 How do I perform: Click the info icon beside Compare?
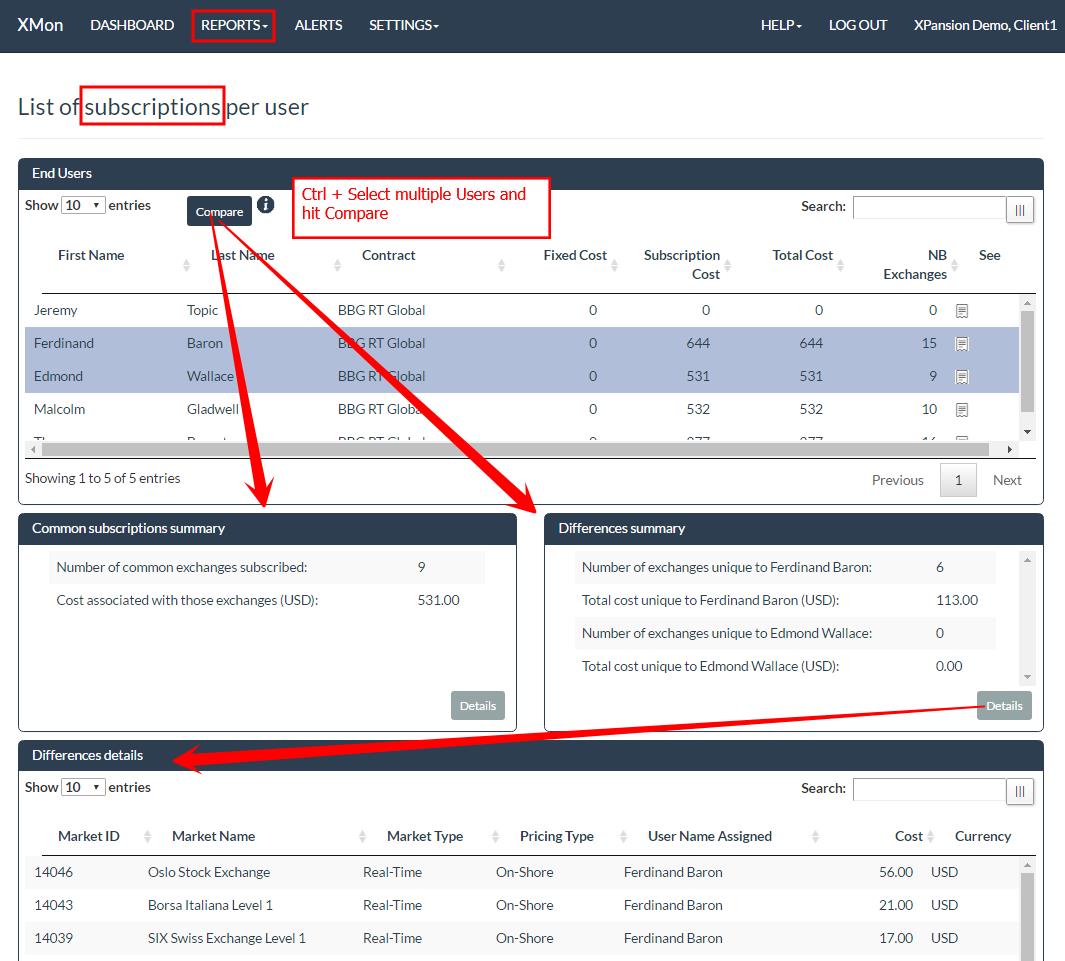[x=265, y=205]
